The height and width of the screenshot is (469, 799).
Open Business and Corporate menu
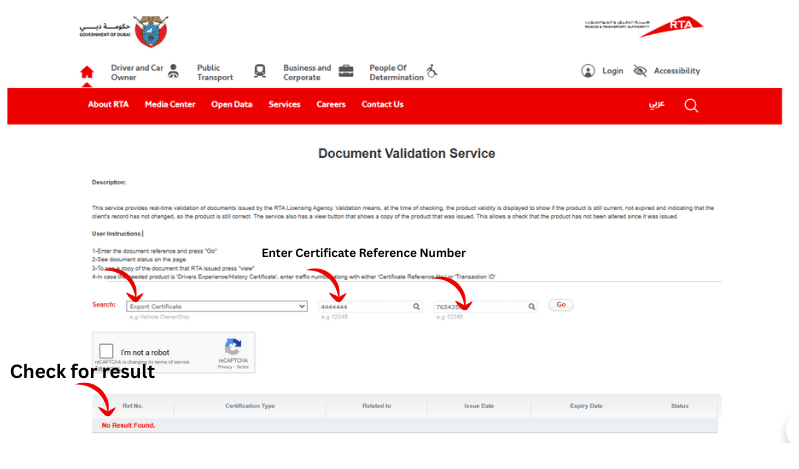pyautogui.click(x=307, y=72)
